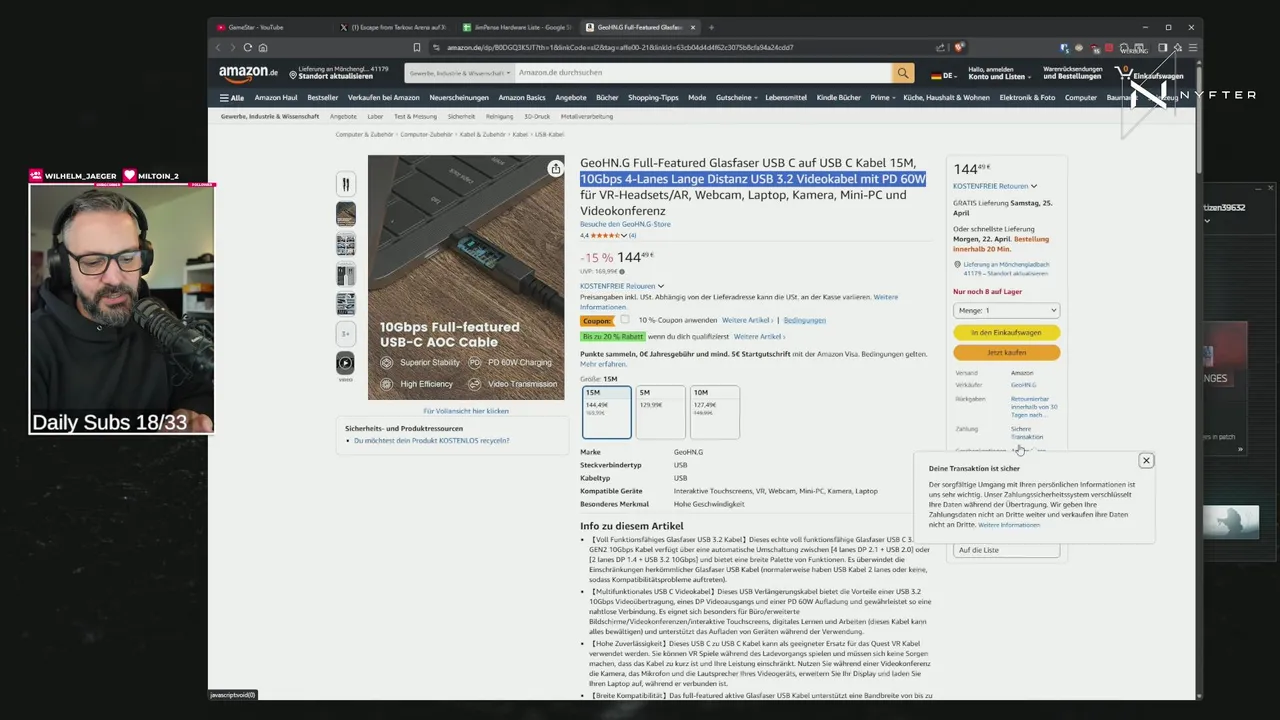Select the 10M size option
The height and width of the screenshot is (720, 1280).
715,412
